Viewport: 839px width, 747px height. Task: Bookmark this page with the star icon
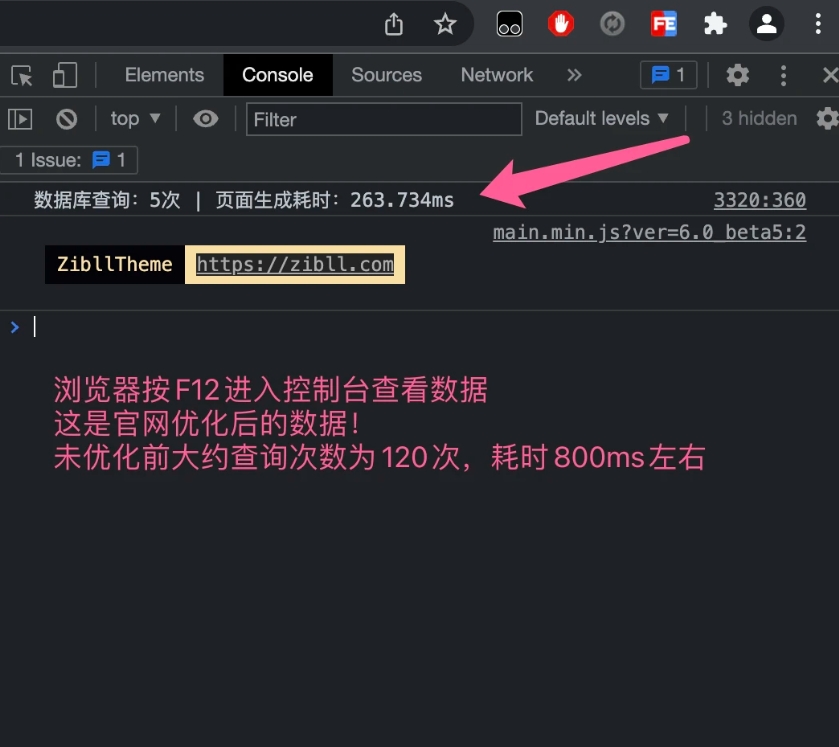click(445, 24)
